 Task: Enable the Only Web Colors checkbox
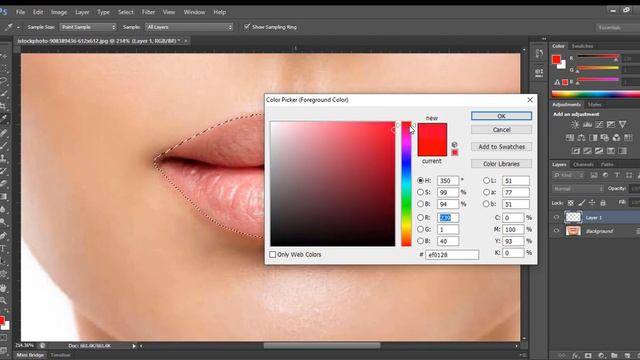tap(273, 254)
